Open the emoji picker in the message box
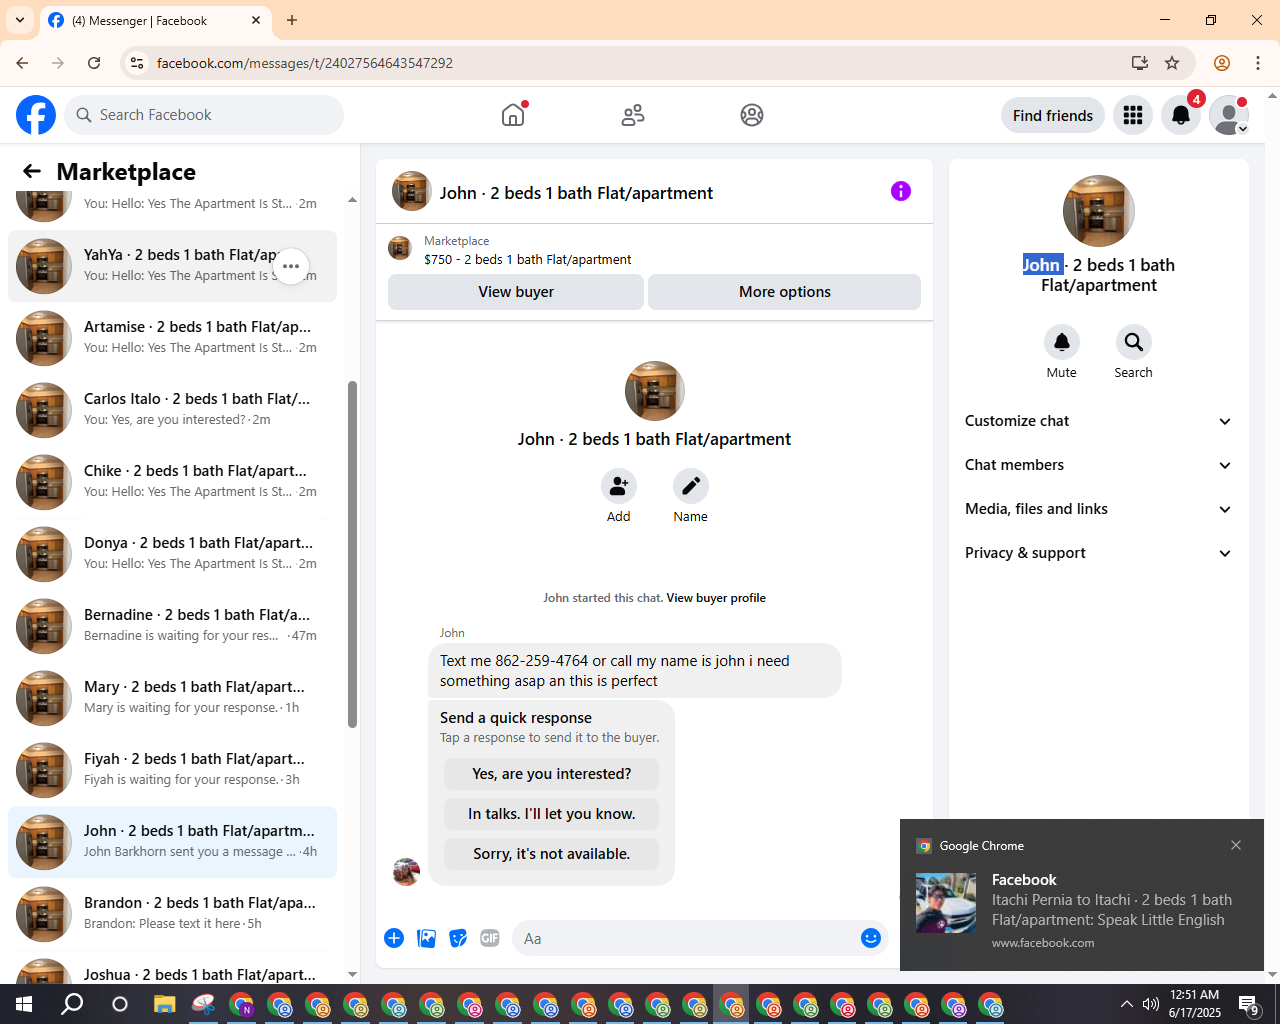This screenshot has height=1024, width=1280. [871, 938]
